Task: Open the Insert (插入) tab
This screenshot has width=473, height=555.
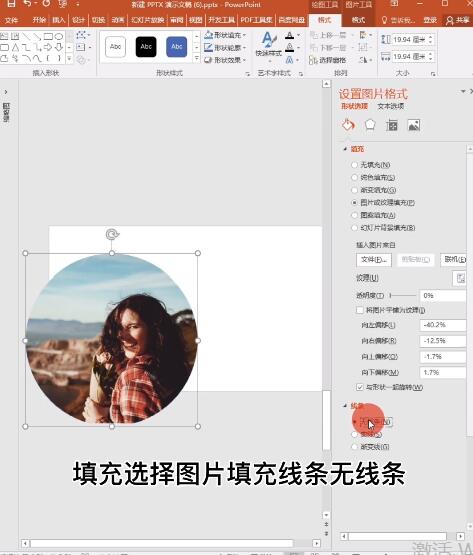Action: tap(58, 20)
